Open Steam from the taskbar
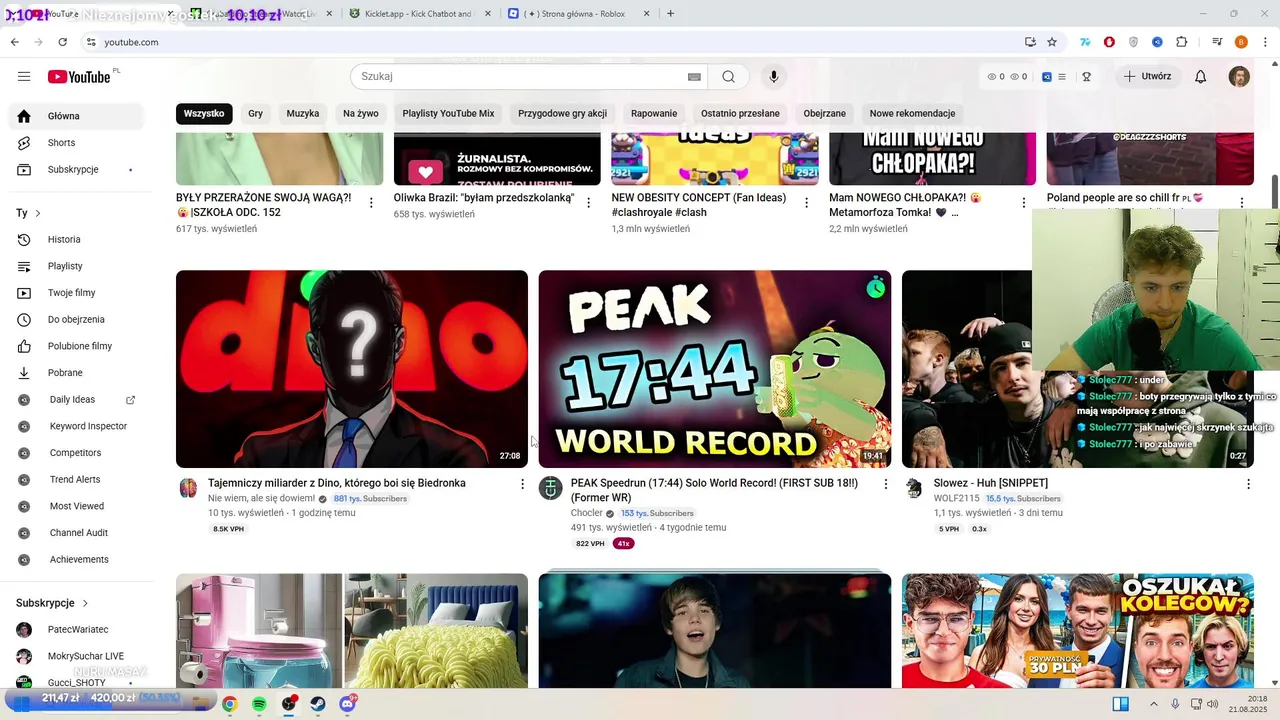This screenshot has height=720, width=1280. tap(318, 704)
